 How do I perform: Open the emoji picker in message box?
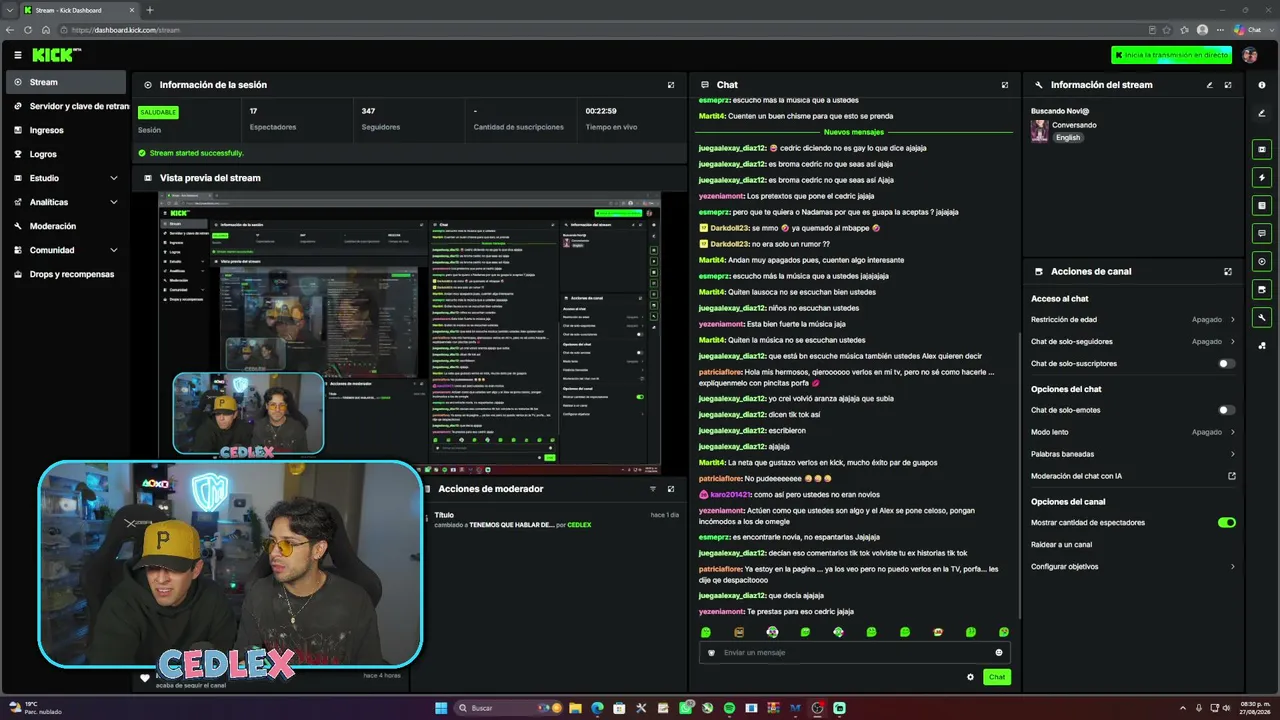pos(999,653)
